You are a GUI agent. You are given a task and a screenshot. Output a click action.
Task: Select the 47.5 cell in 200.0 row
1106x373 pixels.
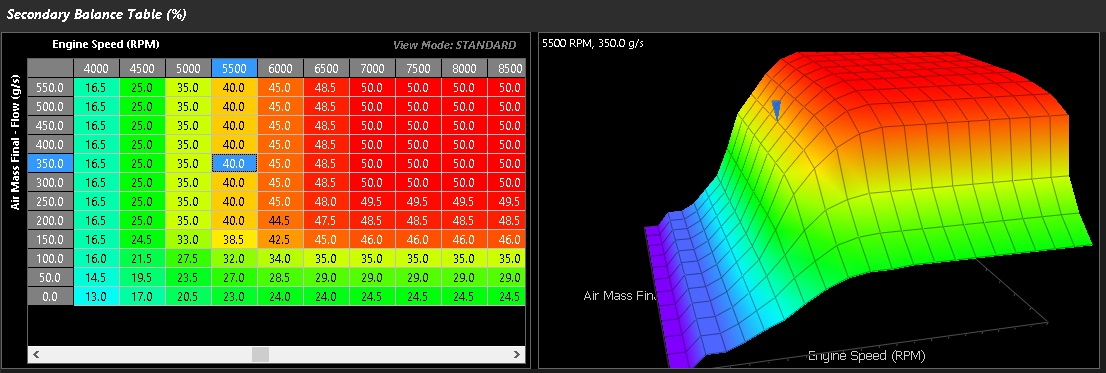(x=327, y=220)
